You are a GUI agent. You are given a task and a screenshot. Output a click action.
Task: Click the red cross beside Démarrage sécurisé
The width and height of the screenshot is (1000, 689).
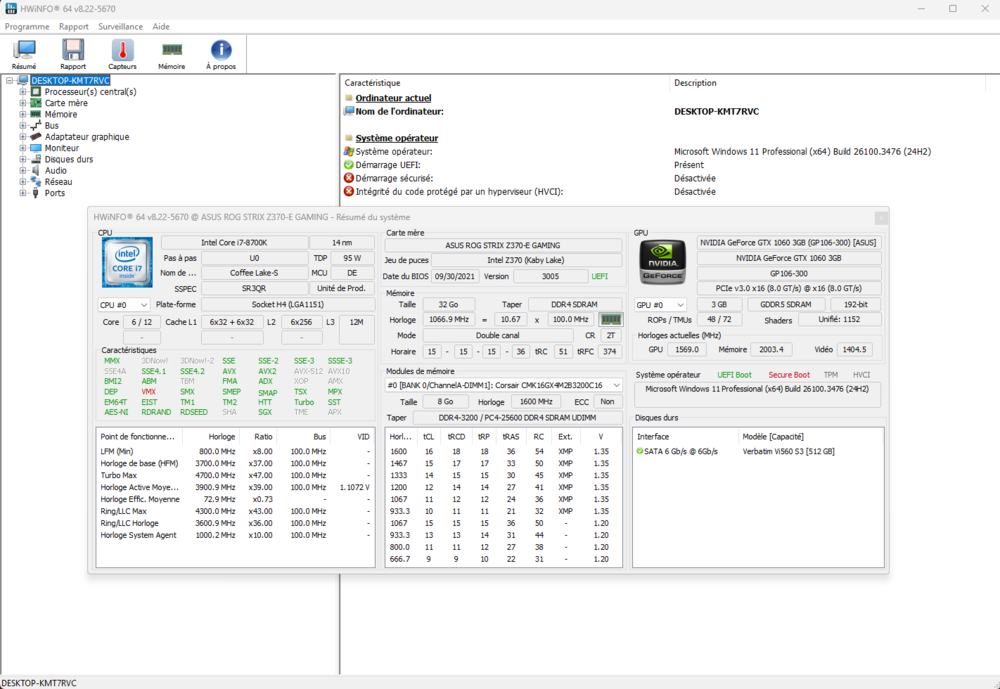(x=349, y=178)
